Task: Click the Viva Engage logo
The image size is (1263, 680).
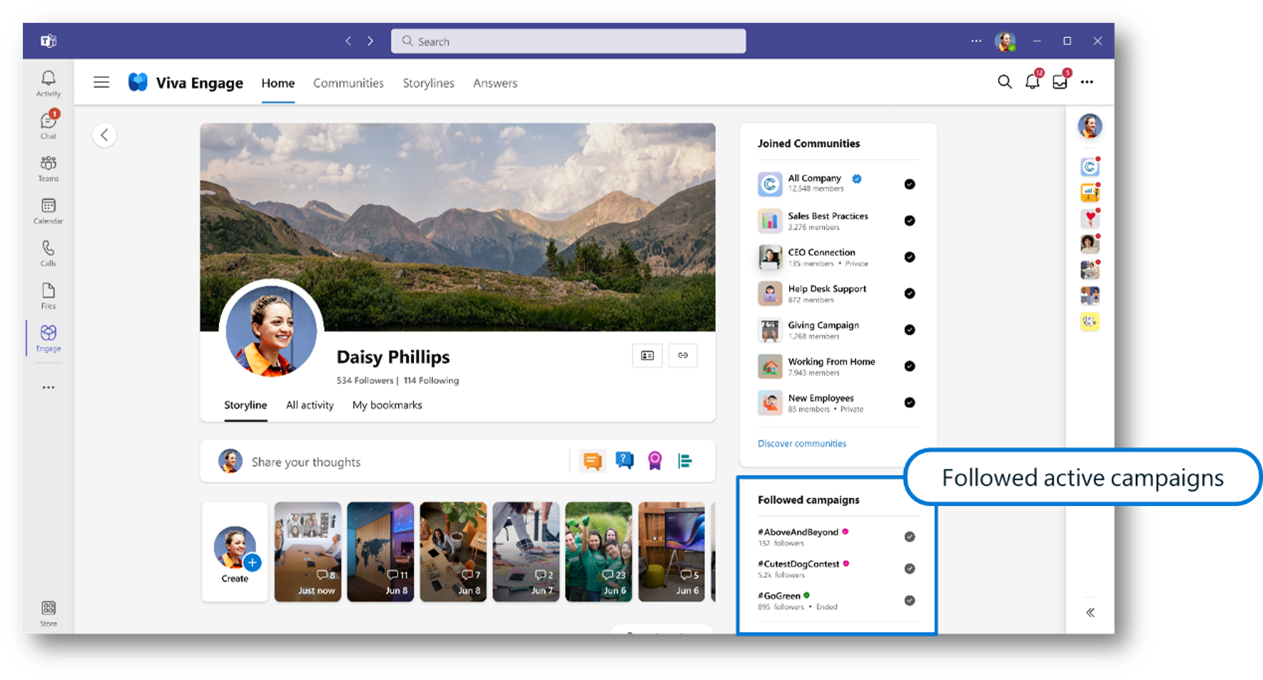Action: click(x=138, y=82)
